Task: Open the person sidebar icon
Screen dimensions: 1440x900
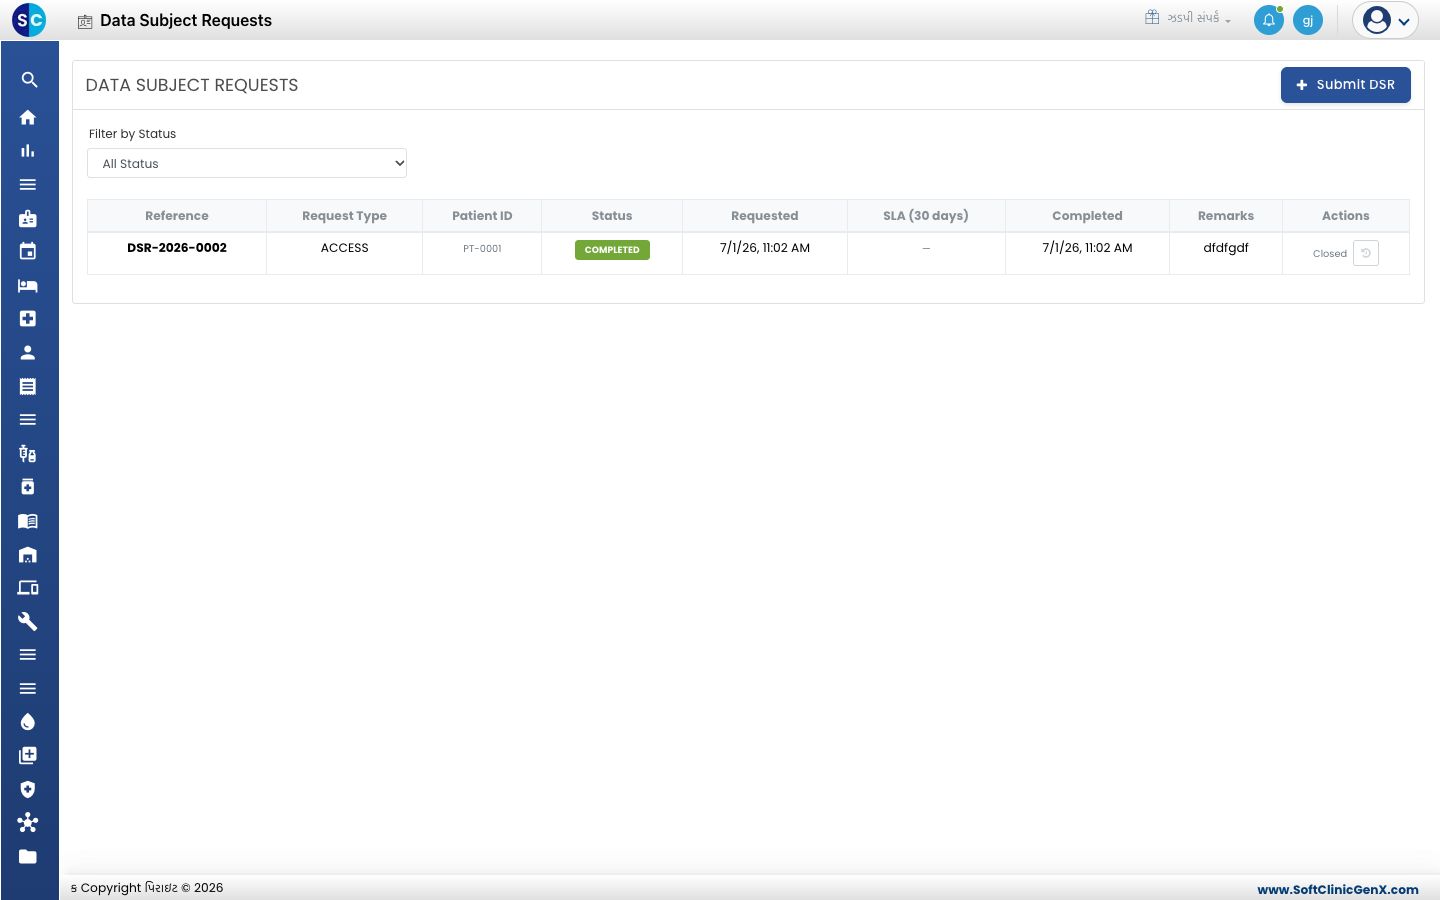Action: pos(28,352)
